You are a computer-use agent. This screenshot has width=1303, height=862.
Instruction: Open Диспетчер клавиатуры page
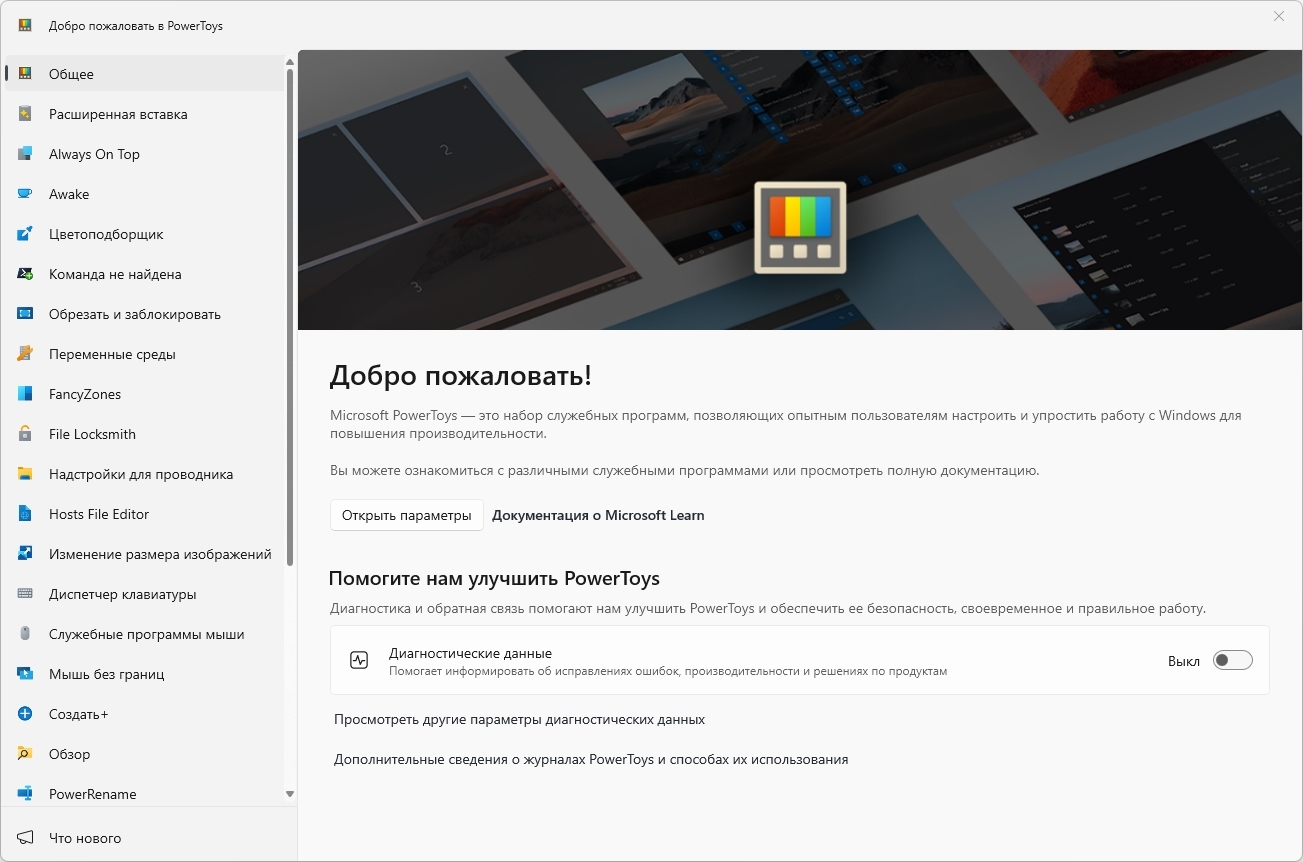144,594
